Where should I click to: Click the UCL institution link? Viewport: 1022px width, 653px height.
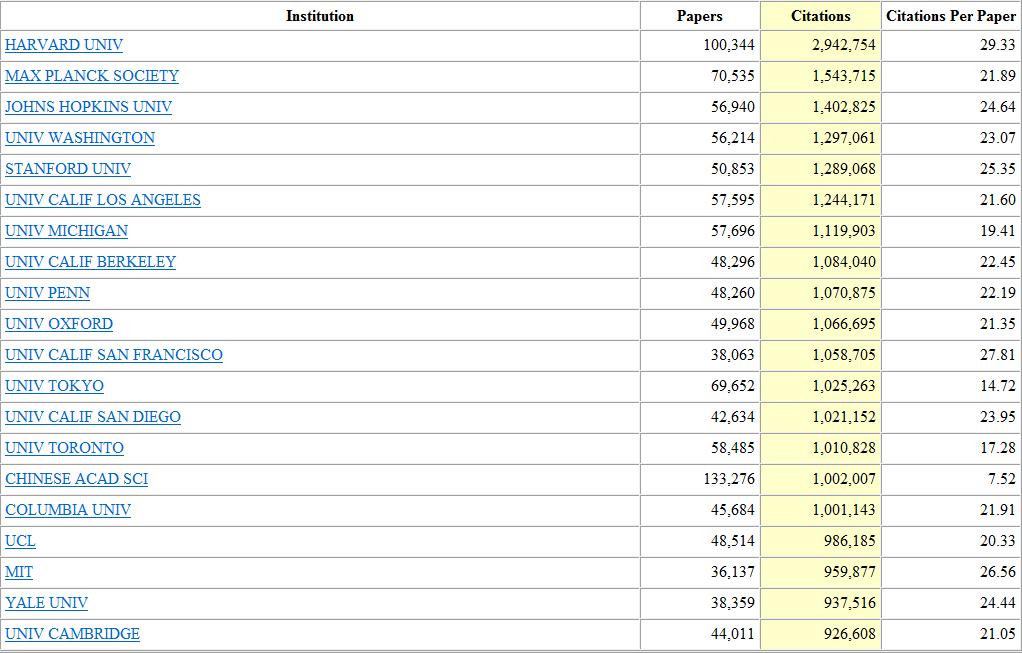click(20, 541)
